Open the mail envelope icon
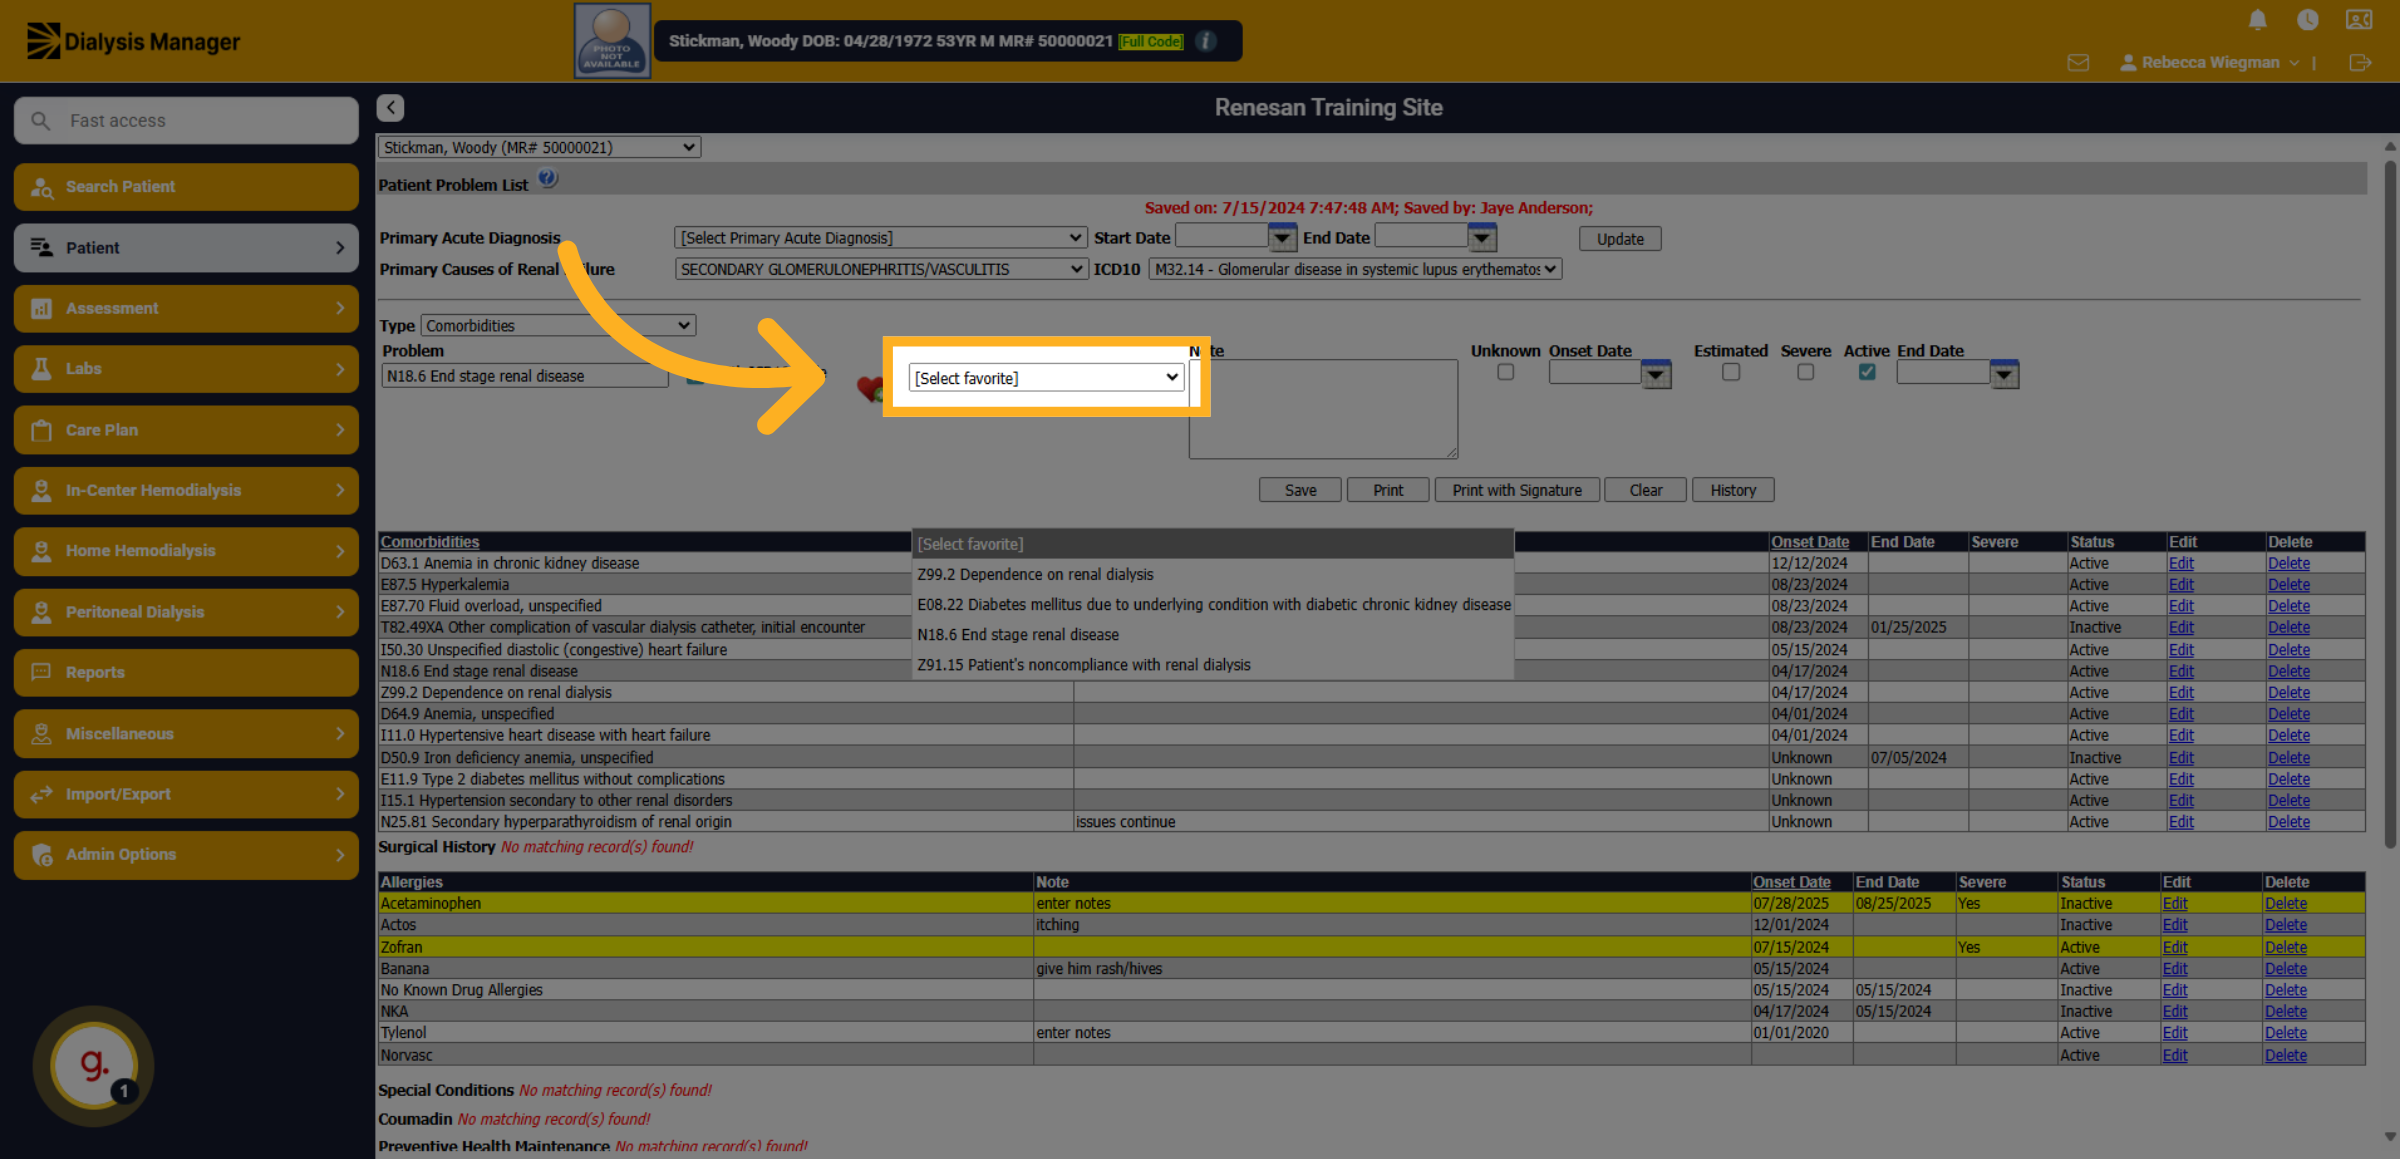 (x=2078, y=63)
